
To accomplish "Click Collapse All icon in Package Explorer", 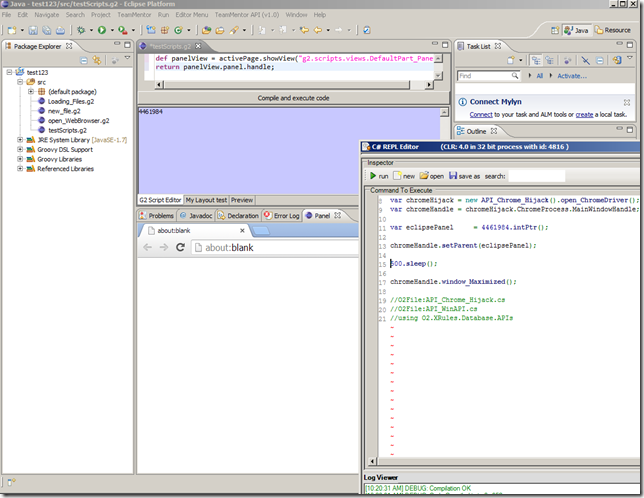I will pos(84,60).
